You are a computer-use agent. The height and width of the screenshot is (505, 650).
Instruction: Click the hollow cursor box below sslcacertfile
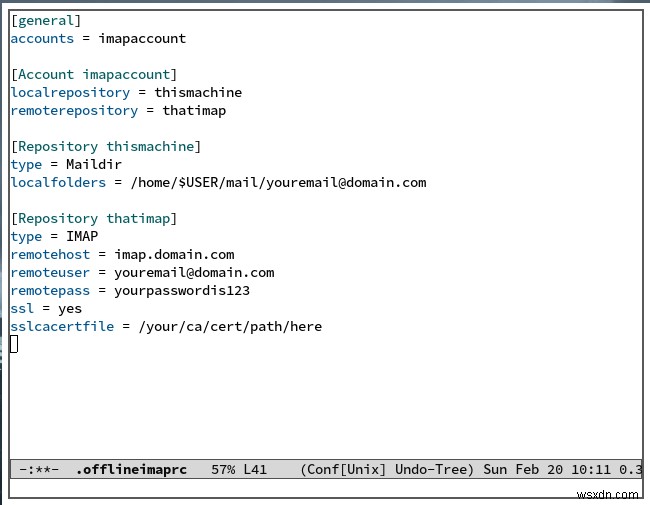coord(14,344)
